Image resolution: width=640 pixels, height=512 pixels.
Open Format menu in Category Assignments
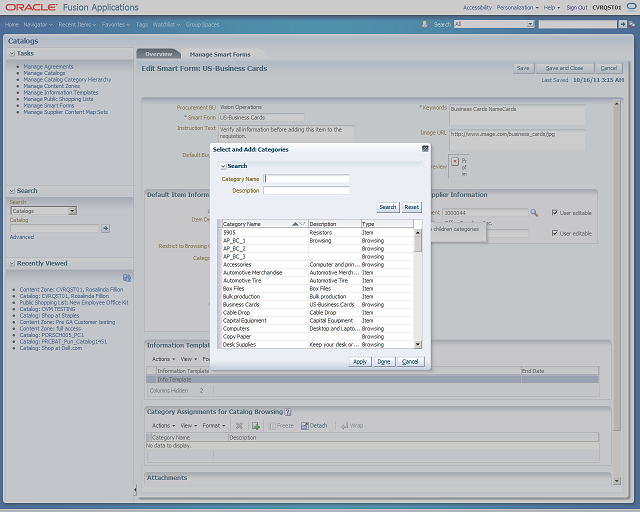click(213, 425)
